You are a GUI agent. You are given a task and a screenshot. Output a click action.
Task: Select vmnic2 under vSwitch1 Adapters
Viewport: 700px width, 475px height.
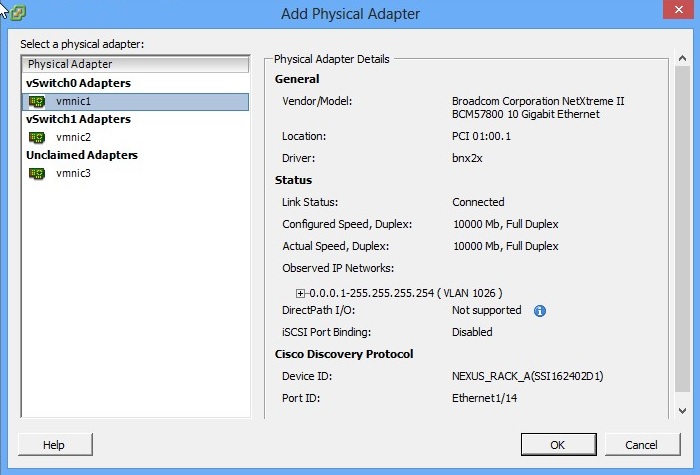click(x=73, y=137)
